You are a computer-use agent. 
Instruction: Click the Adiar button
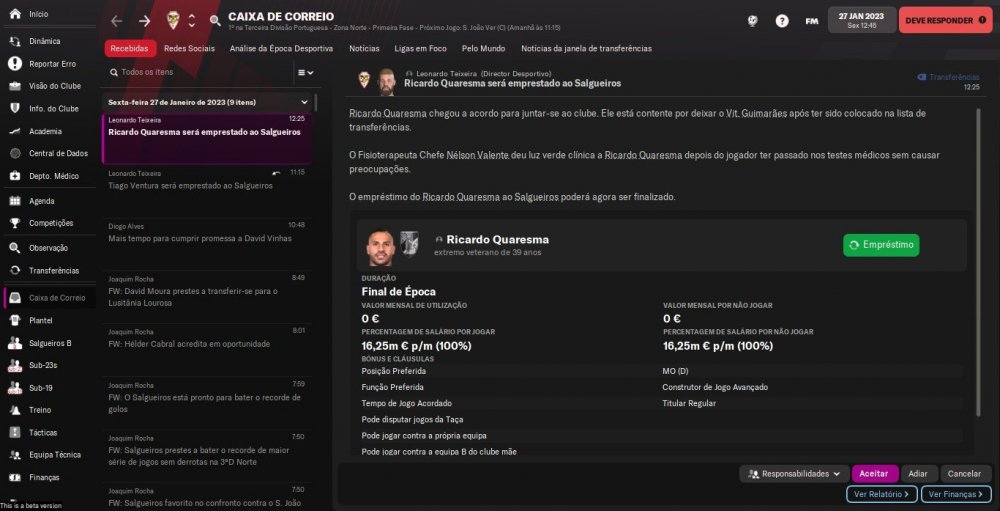click(919, 474)
